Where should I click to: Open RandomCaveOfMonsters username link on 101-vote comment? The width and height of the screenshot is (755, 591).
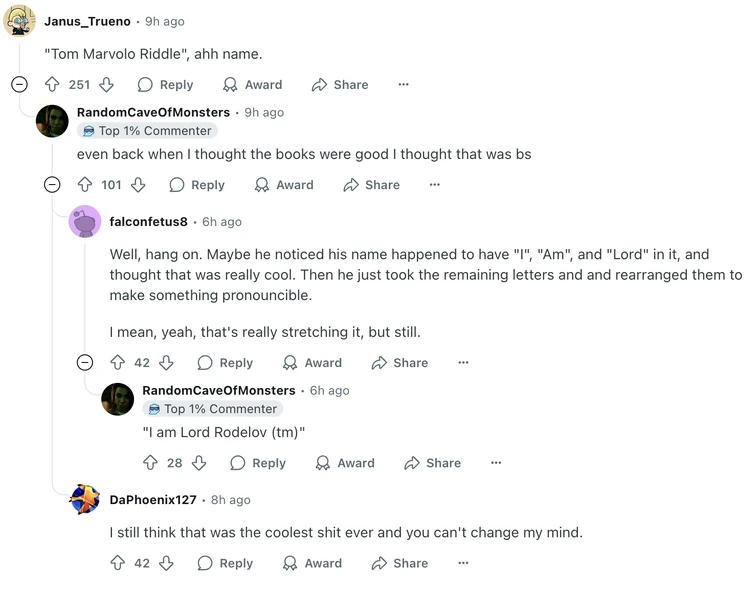pyautogui.click(x=153, y=112)
